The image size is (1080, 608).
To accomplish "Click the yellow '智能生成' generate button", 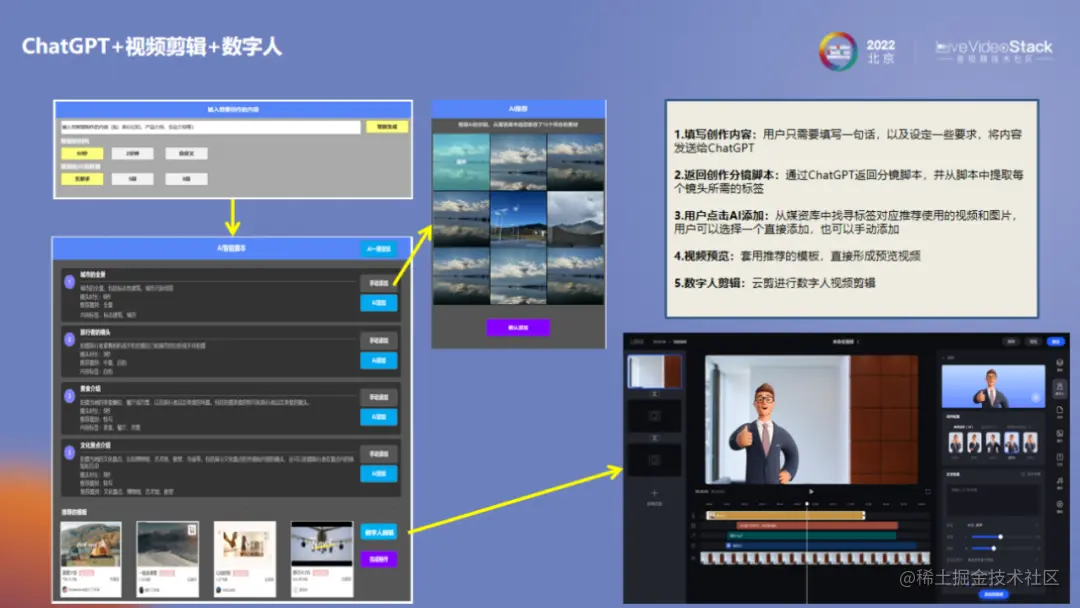I will tap(387, 127).
